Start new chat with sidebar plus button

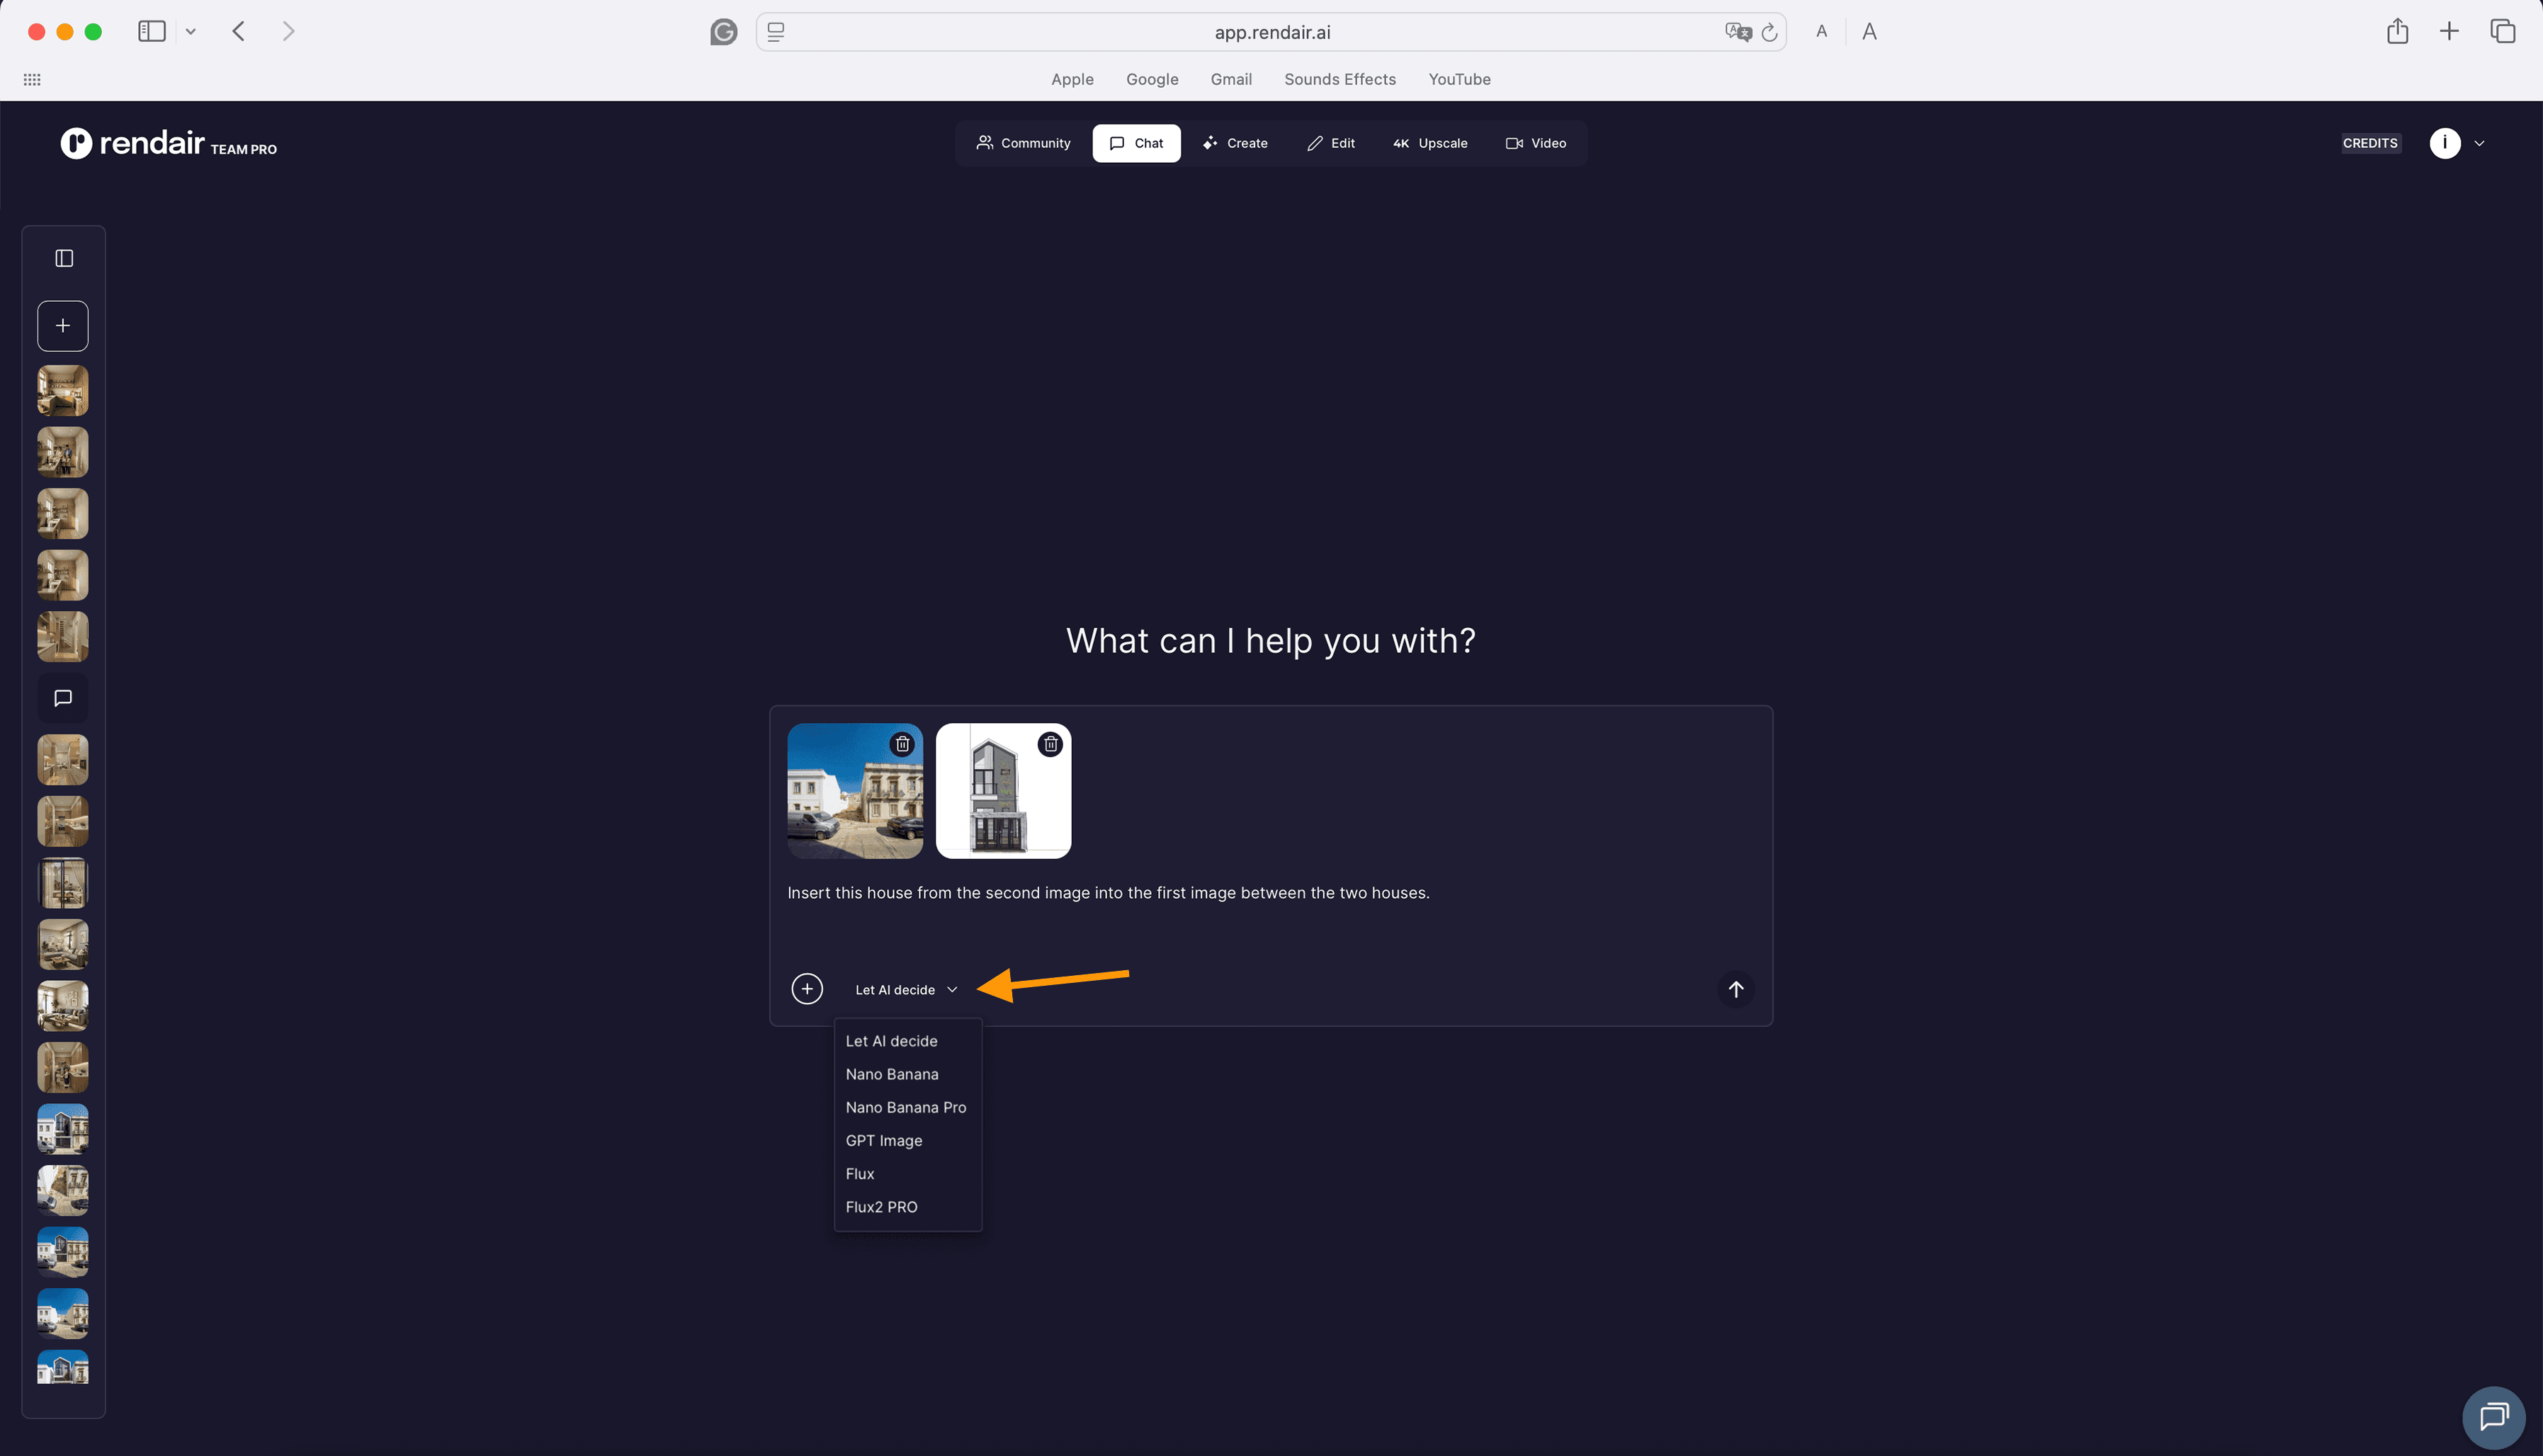63,326
